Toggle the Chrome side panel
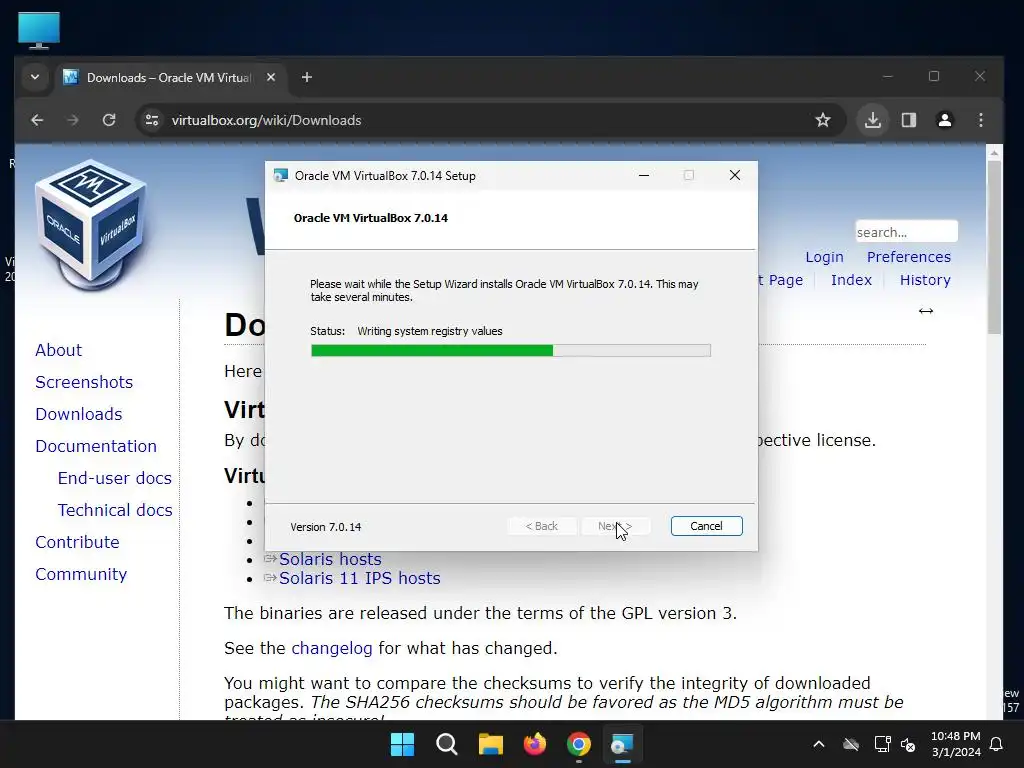Screen dimensions: 1024x768 point(909,120)
